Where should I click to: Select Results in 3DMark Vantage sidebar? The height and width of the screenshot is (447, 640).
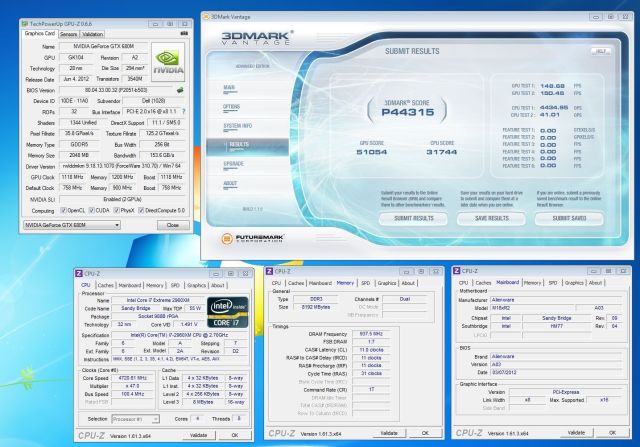(x=247, y=145)
